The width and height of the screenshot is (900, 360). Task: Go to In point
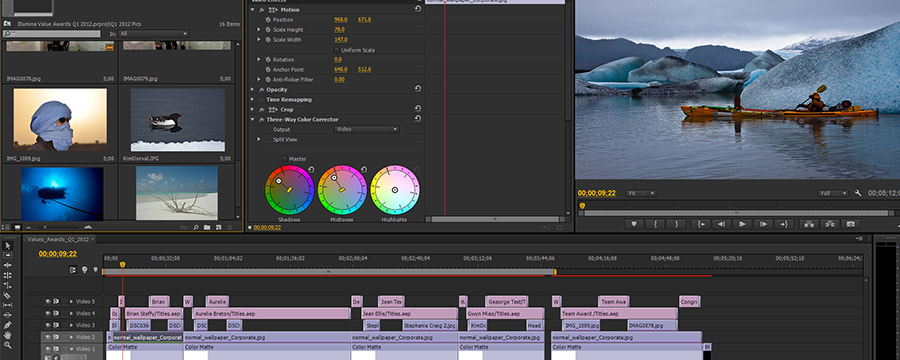(x=700, y=224)
